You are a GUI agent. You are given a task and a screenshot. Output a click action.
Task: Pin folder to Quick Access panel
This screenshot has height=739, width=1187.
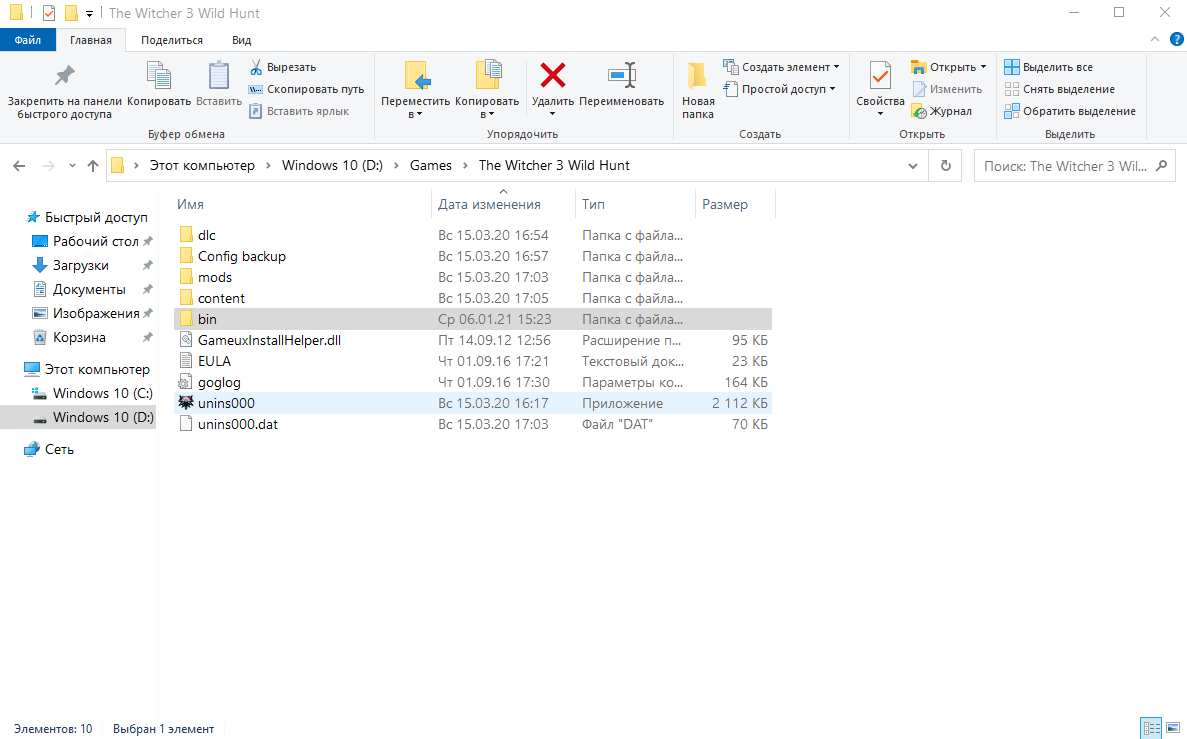pyautogui.click(x=64, y=89)
